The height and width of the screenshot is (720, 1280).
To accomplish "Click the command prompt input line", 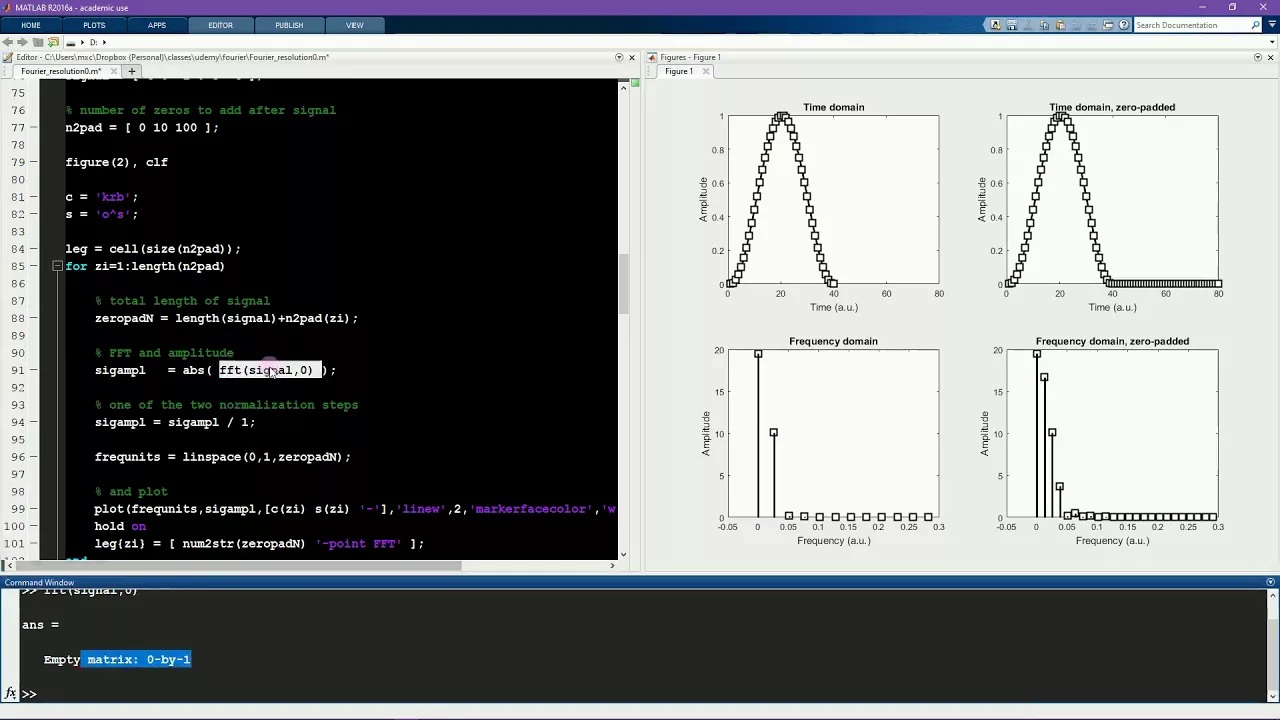I will point(640,693).
